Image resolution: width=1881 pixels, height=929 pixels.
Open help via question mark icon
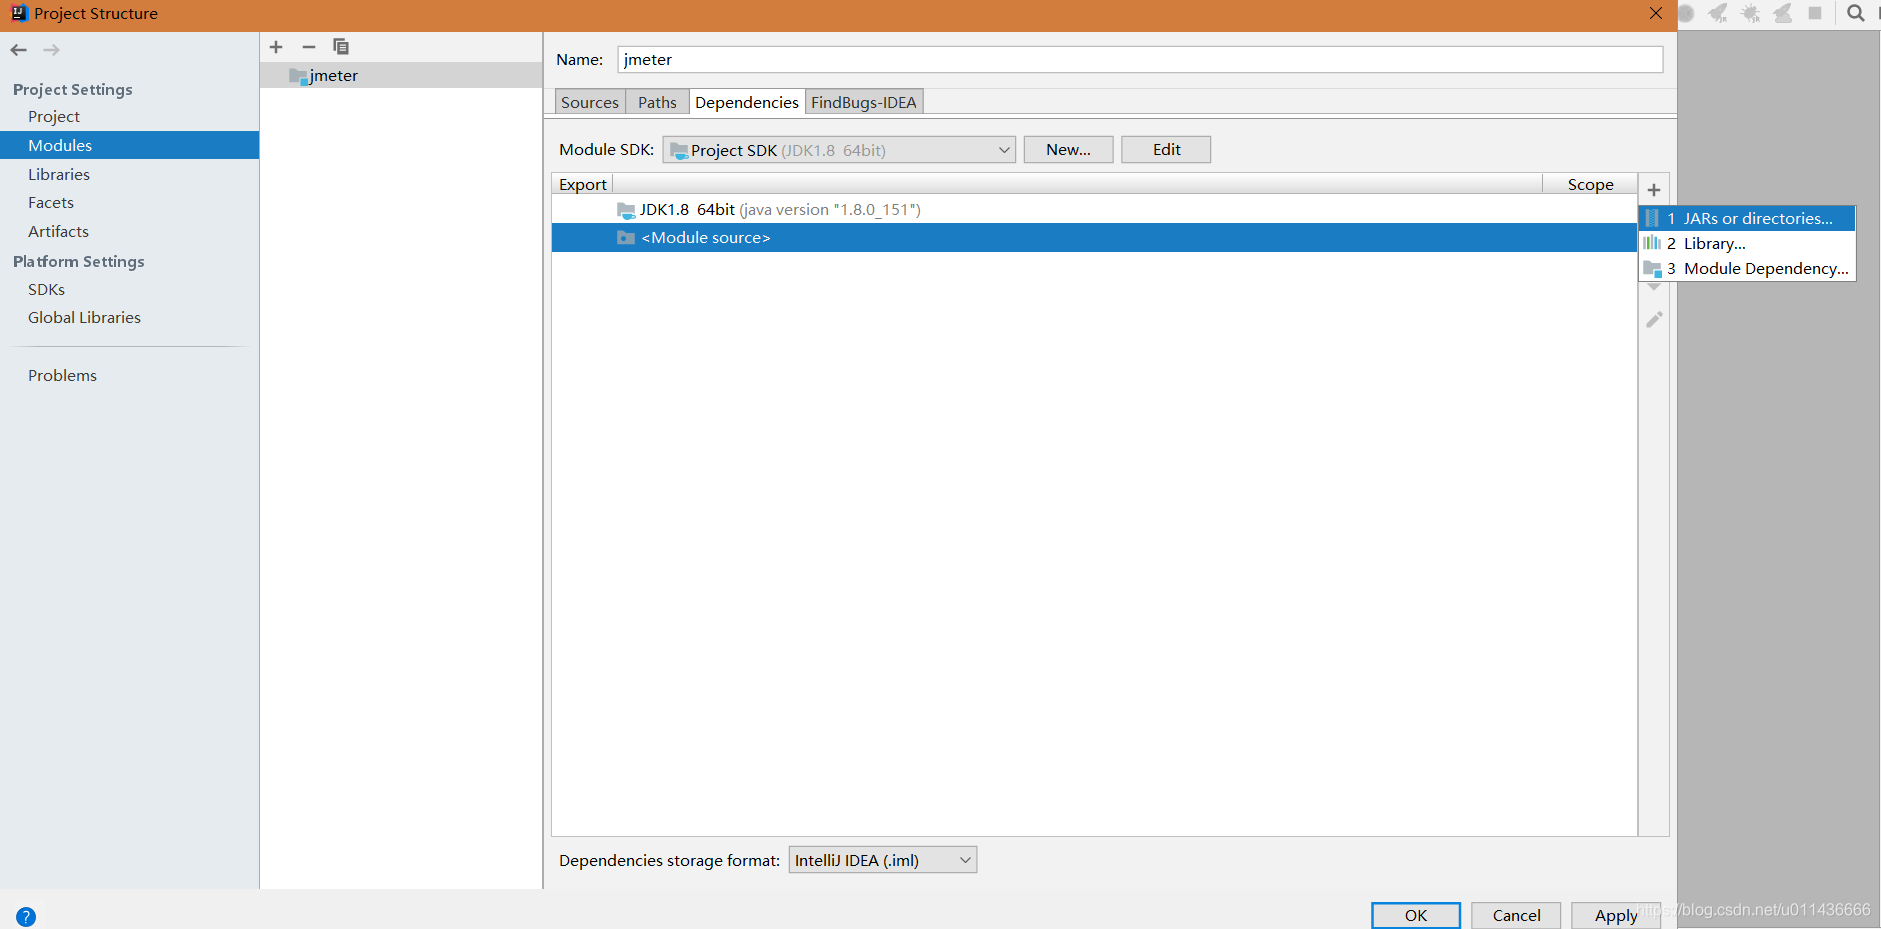coord(26,916)
